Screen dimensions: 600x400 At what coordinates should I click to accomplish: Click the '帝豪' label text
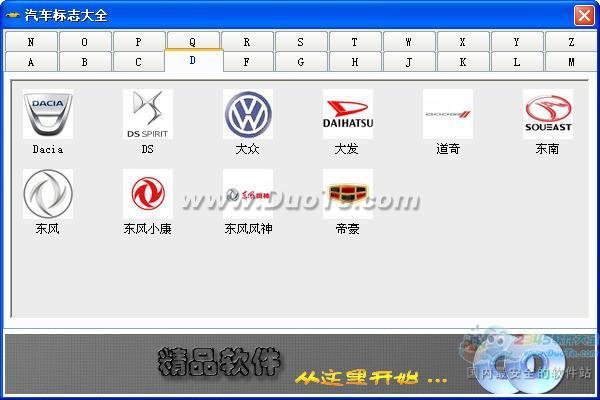pos(347,229)
